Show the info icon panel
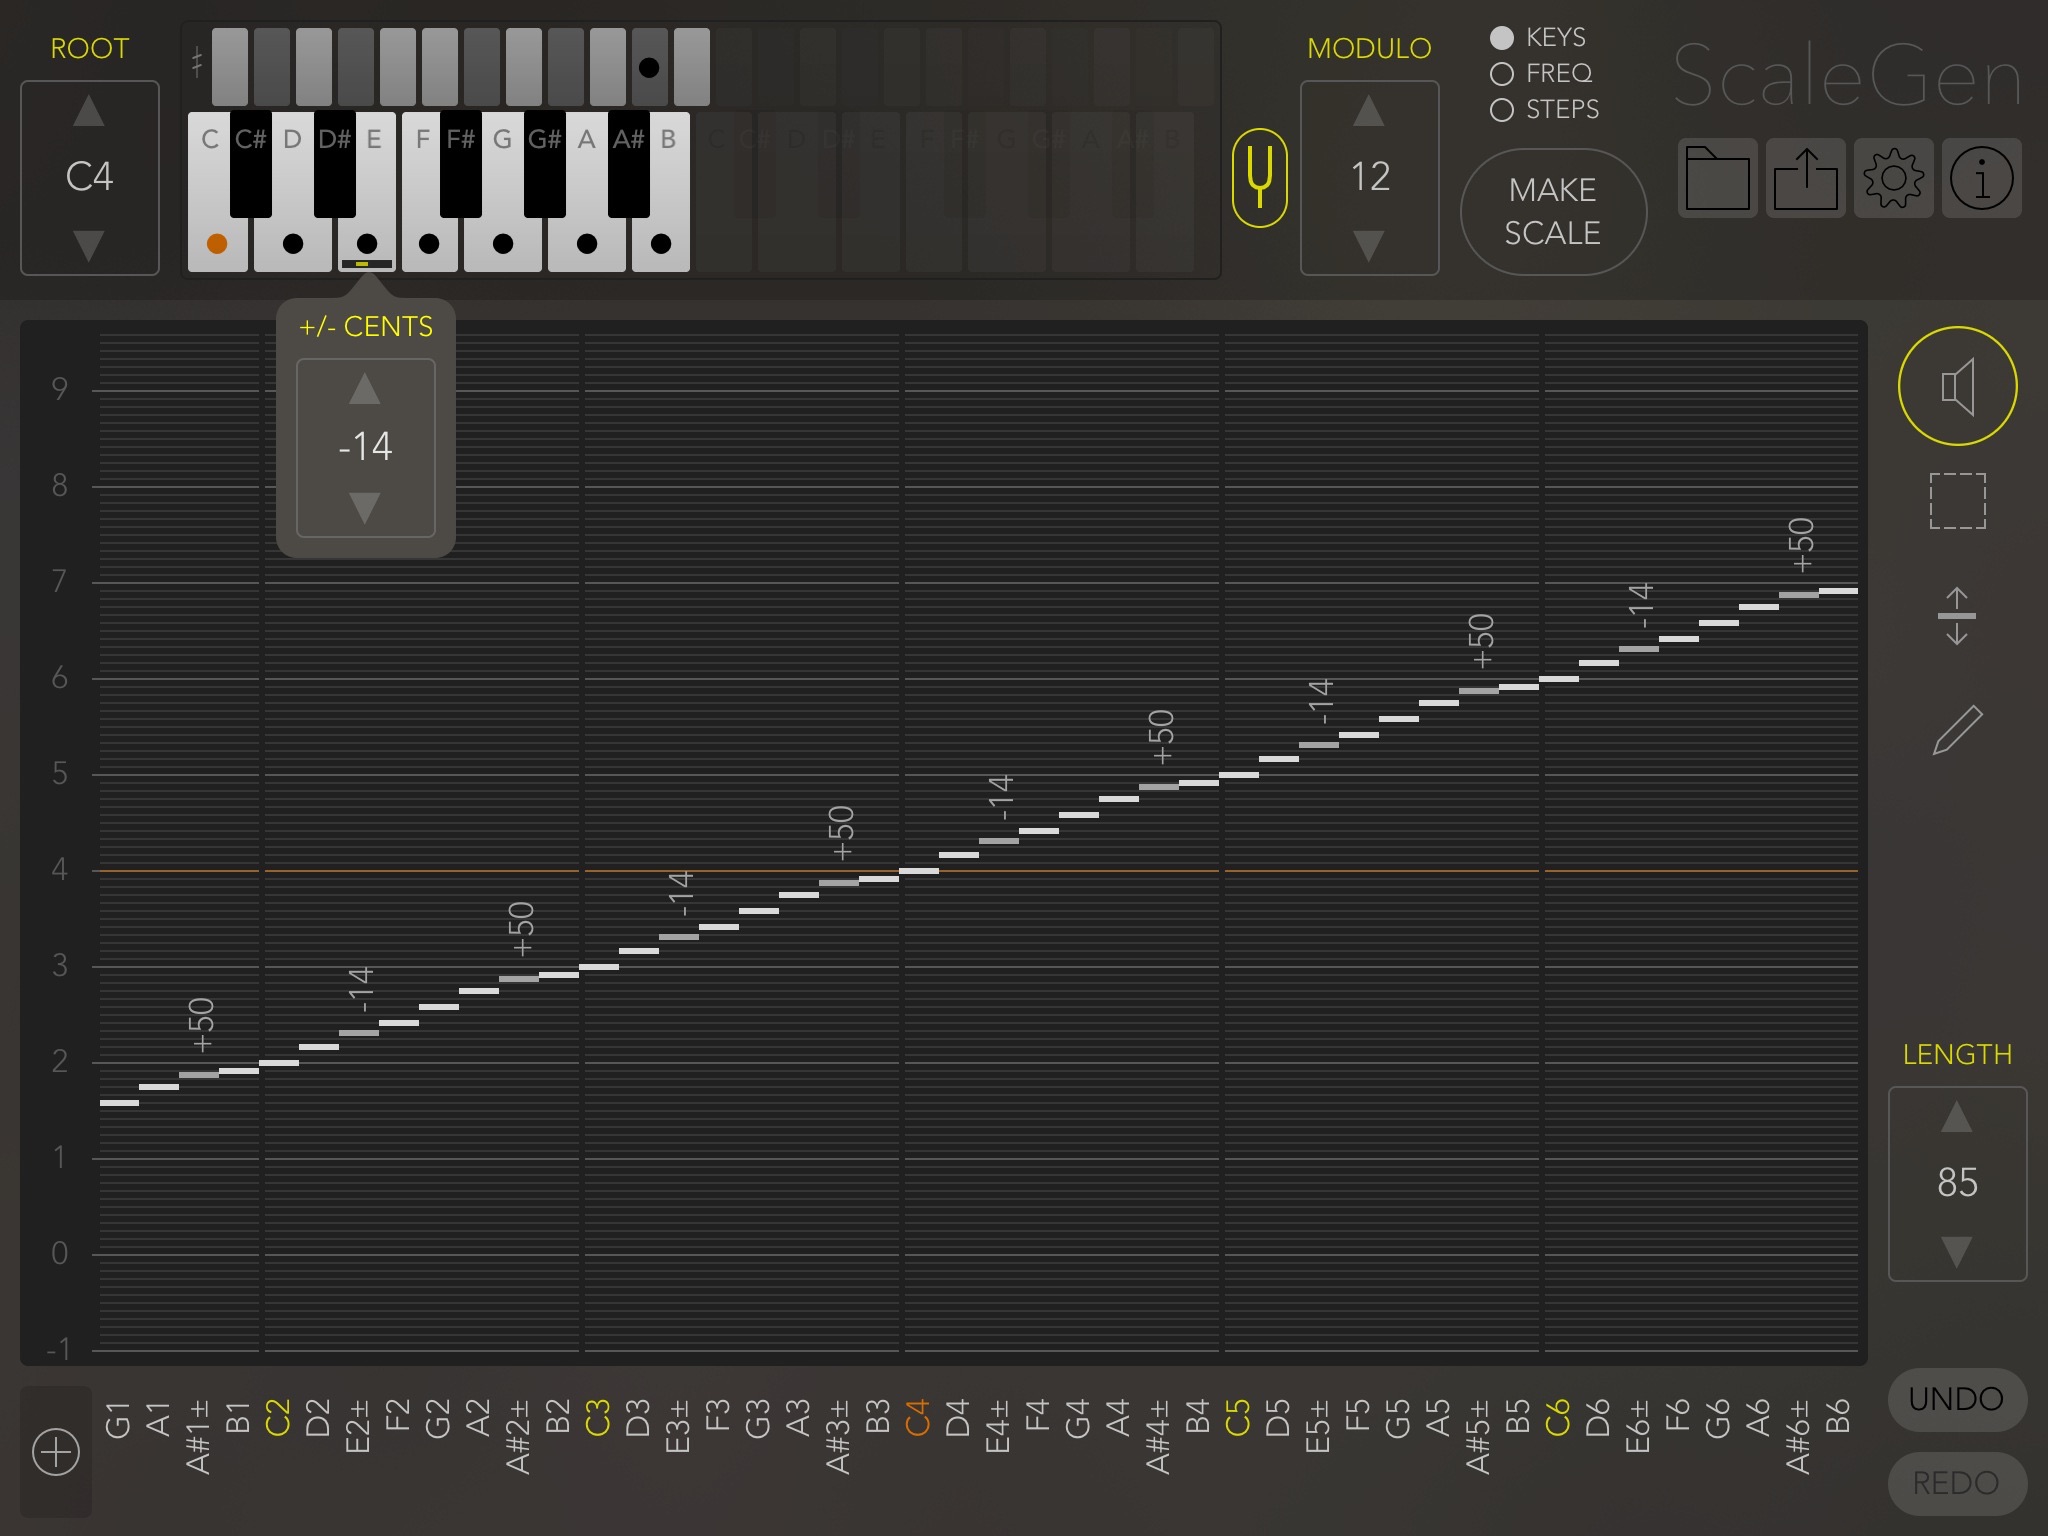 point(1981,178)
